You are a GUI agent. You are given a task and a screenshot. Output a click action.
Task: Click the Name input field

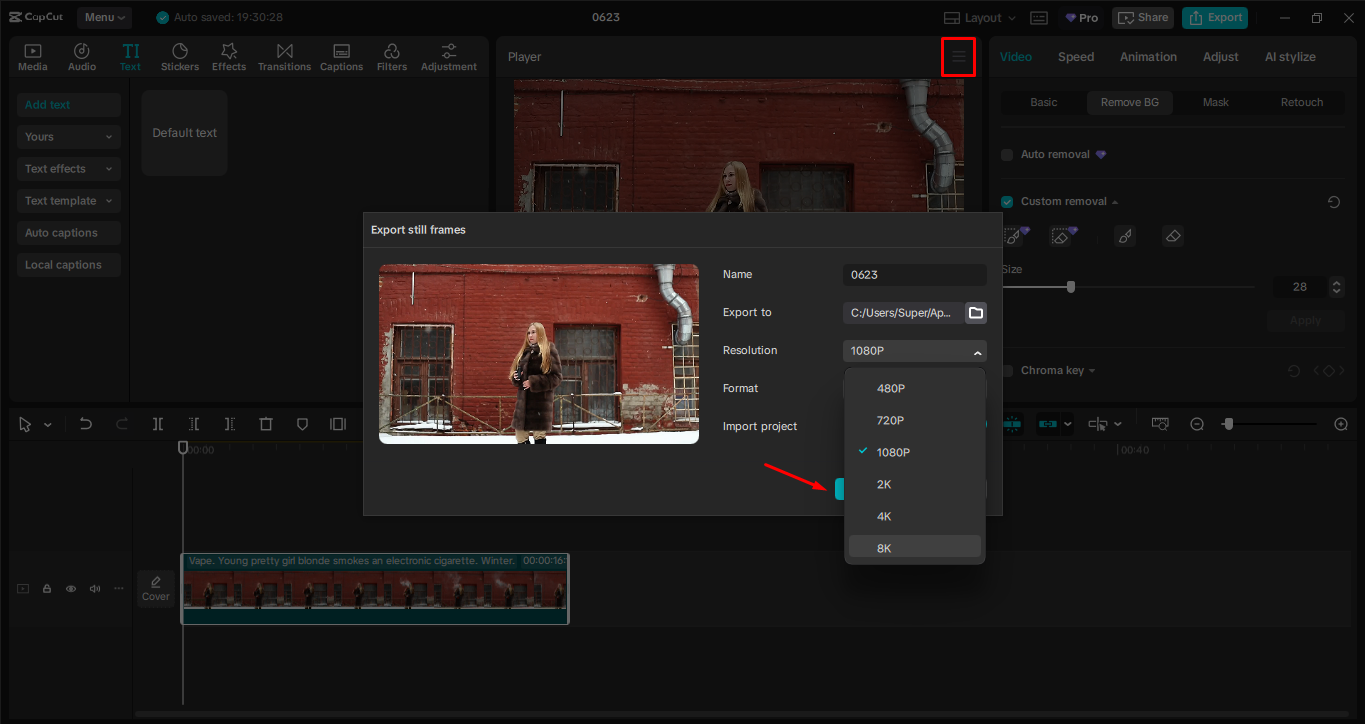[x=914, y=275]
